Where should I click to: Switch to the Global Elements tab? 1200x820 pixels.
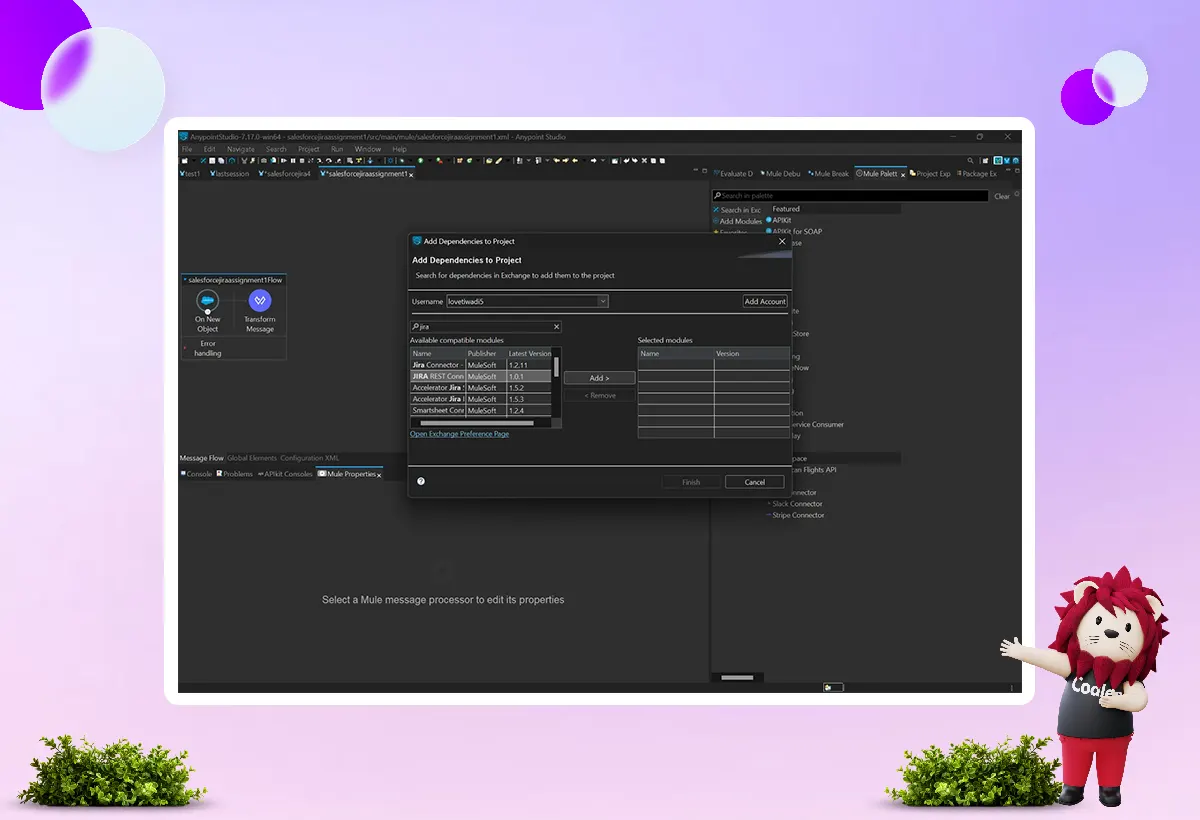pyautogui.click(x=252, y=458)
